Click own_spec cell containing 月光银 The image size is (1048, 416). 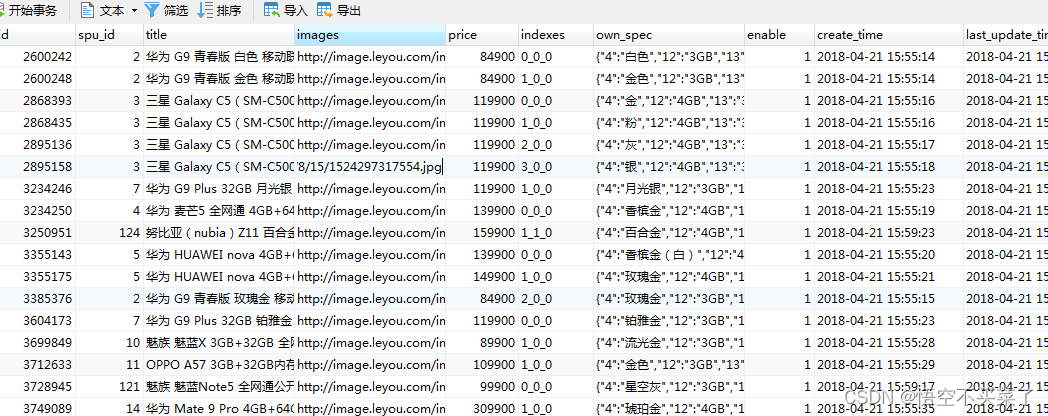[669, 189]
